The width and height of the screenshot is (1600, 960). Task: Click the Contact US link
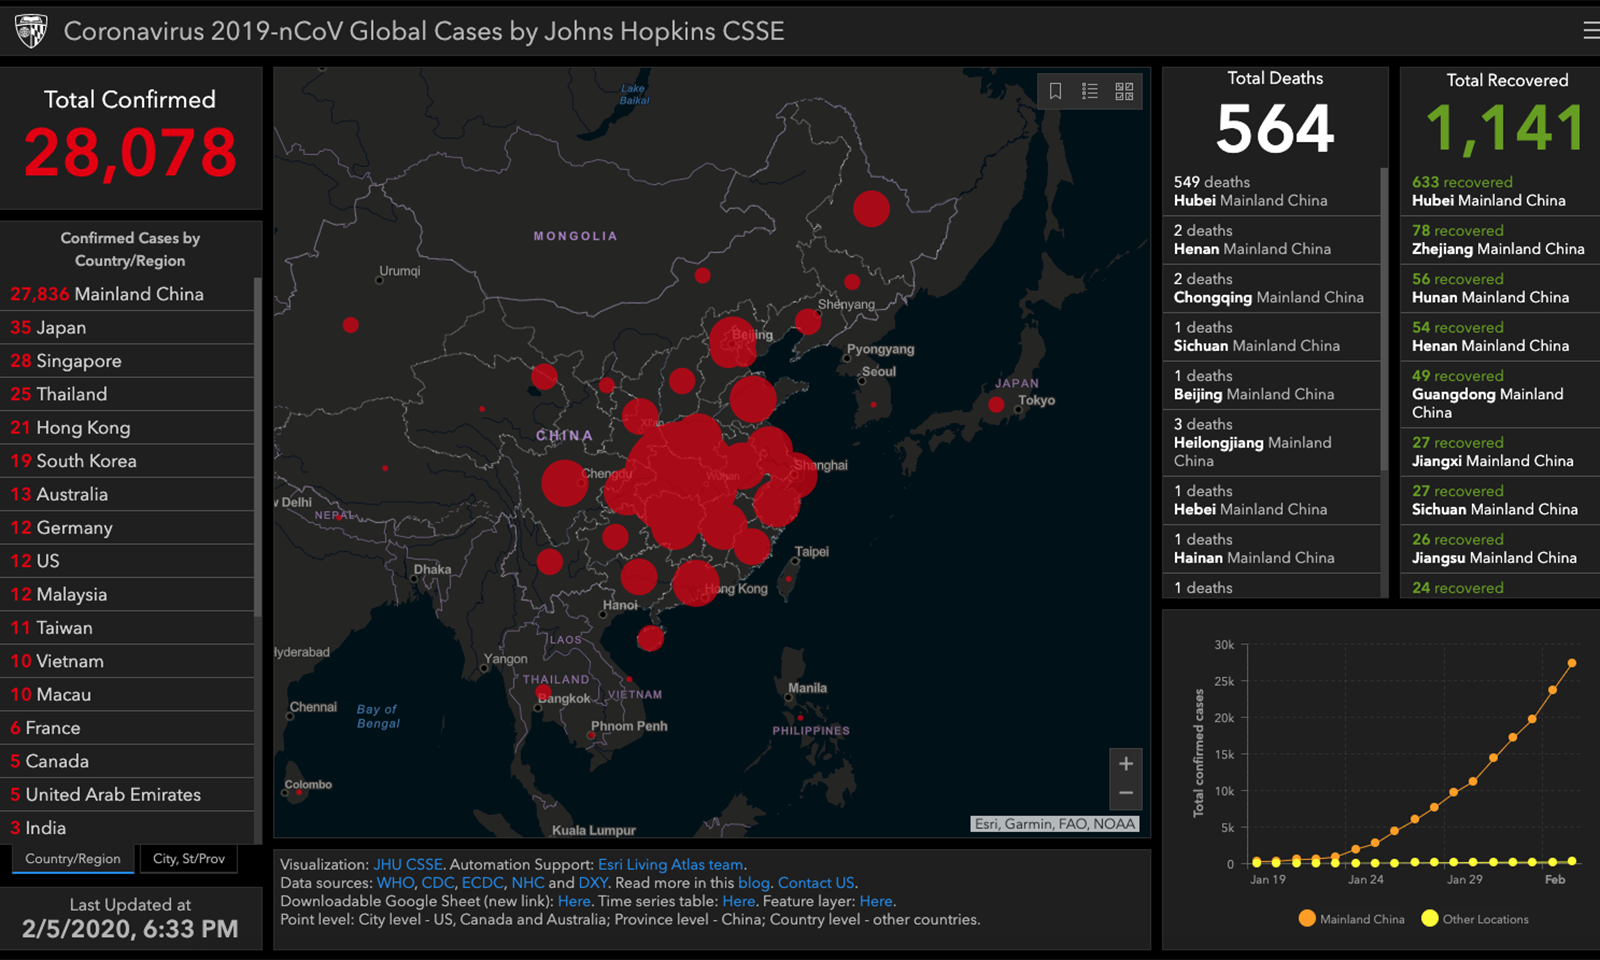click(x=816, y=883)
